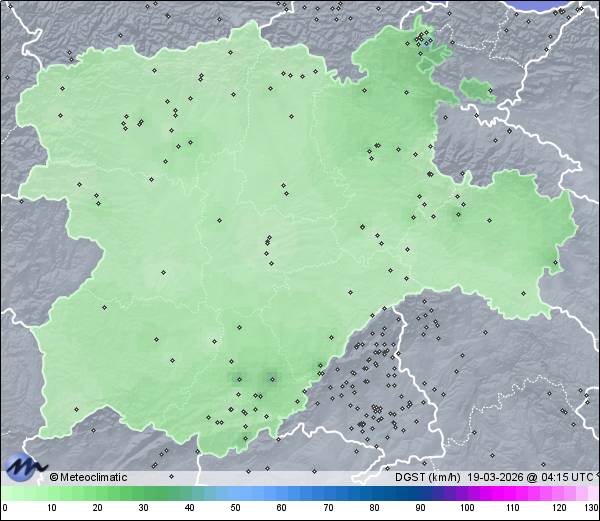Image resolution: width=600 pixels, height=521 pixels.
Task: Click the 130 km/h label at scale end
Action: coord(590,508)
